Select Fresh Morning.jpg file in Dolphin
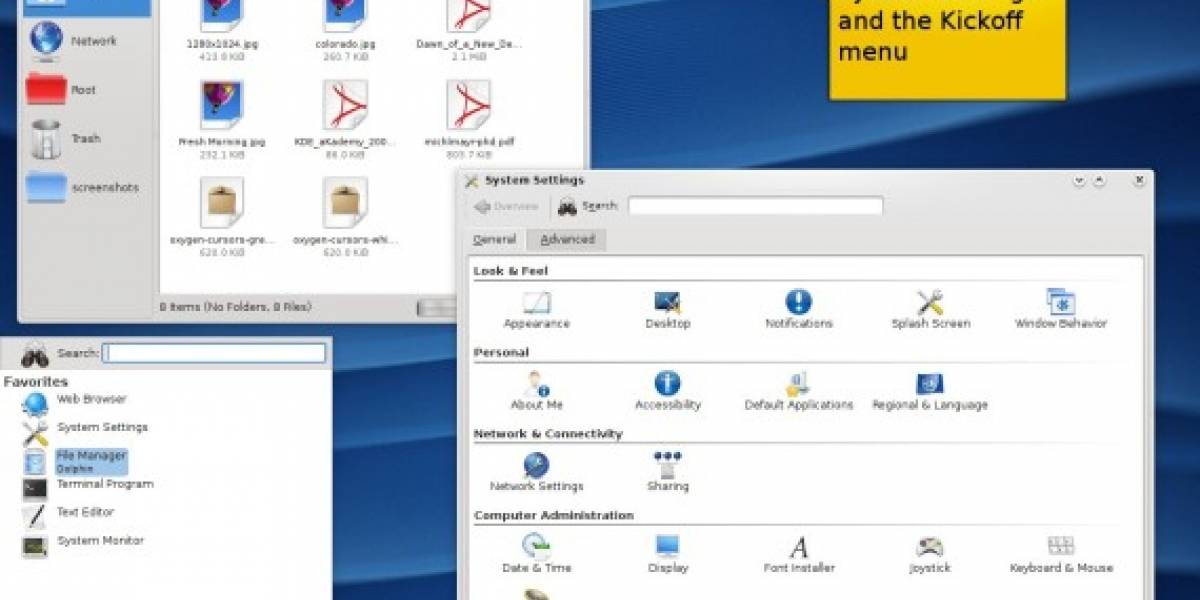The image size is (1200, 600). tap(224, 119)
